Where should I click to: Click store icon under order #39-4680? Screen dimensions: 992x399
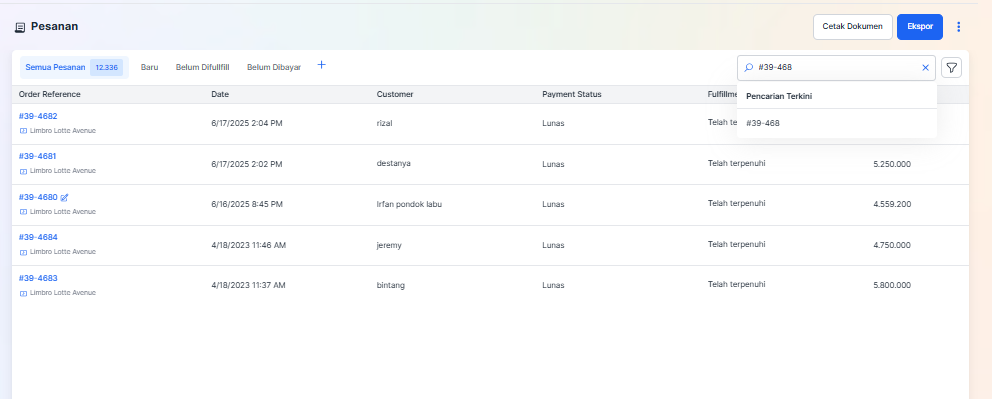click(x=23, y=212)
